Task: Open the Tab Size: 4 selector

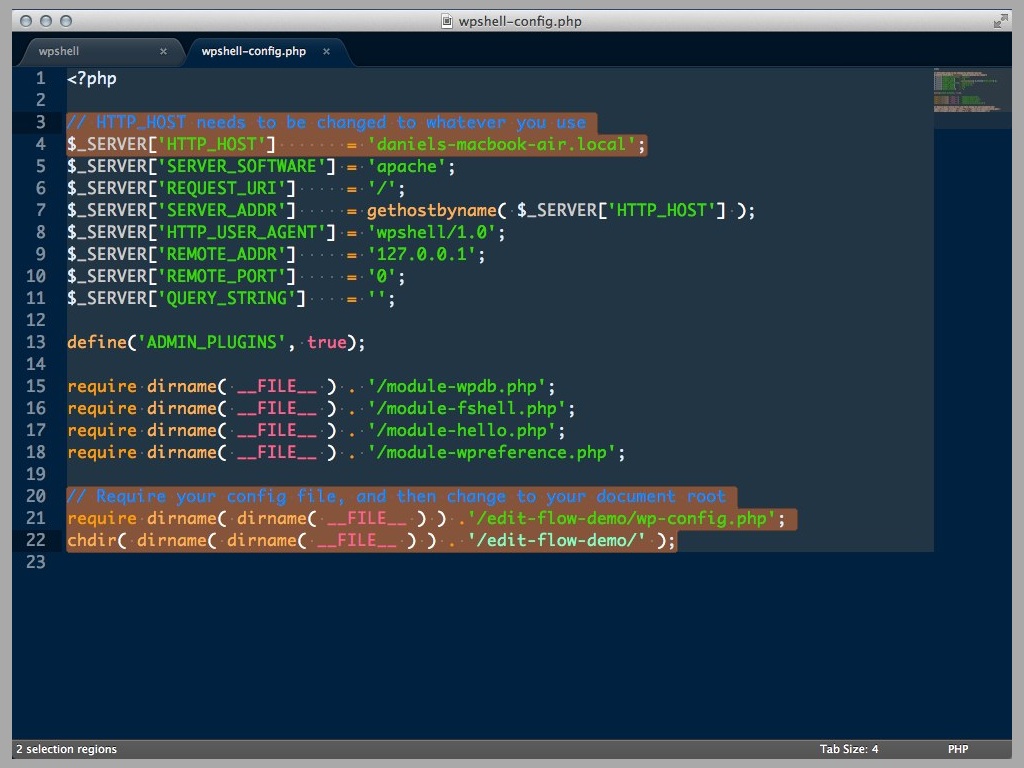Action: 849,749
